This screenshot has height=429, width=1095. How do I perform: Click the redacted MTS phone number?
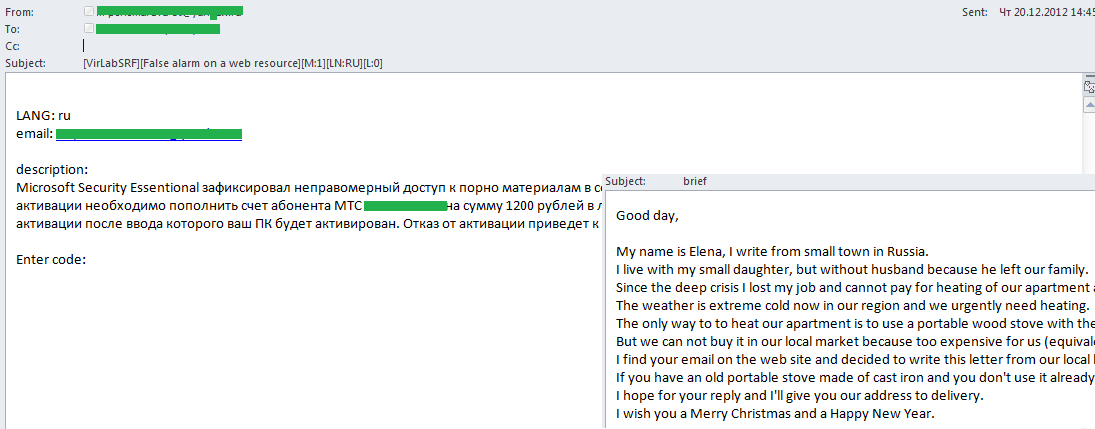(x=405, y=205)
